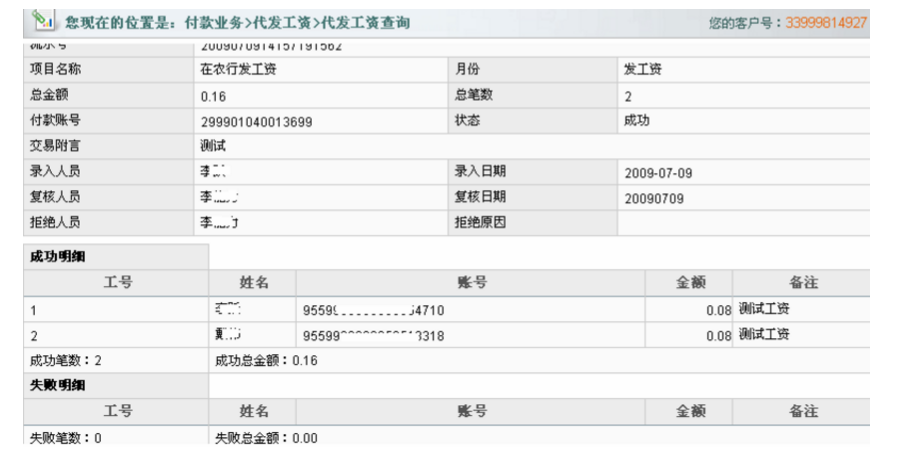Click the entry date 2009-07-09
Viewport: 900px width, 462px height.
click(658, 173)
